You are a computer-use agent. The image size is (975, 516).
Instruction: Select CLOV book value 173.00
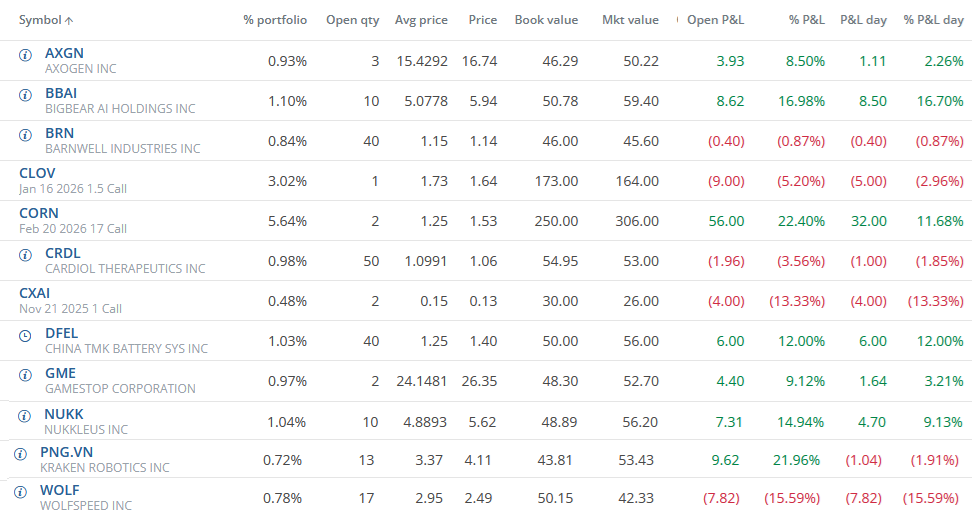(x=557, y=182)
